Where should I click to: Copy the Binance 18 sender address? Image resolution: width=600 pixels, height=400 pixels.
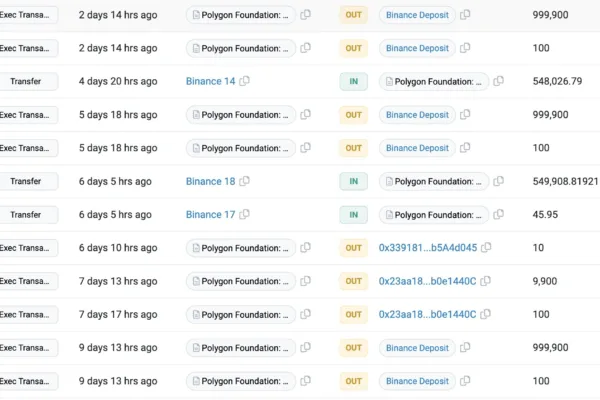click(x=244, y=181)
